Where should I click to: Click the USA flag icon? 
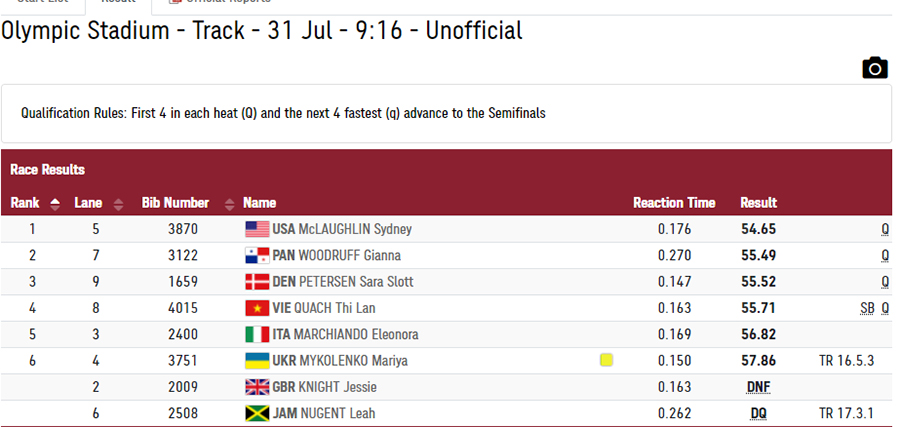coord(257,229)
